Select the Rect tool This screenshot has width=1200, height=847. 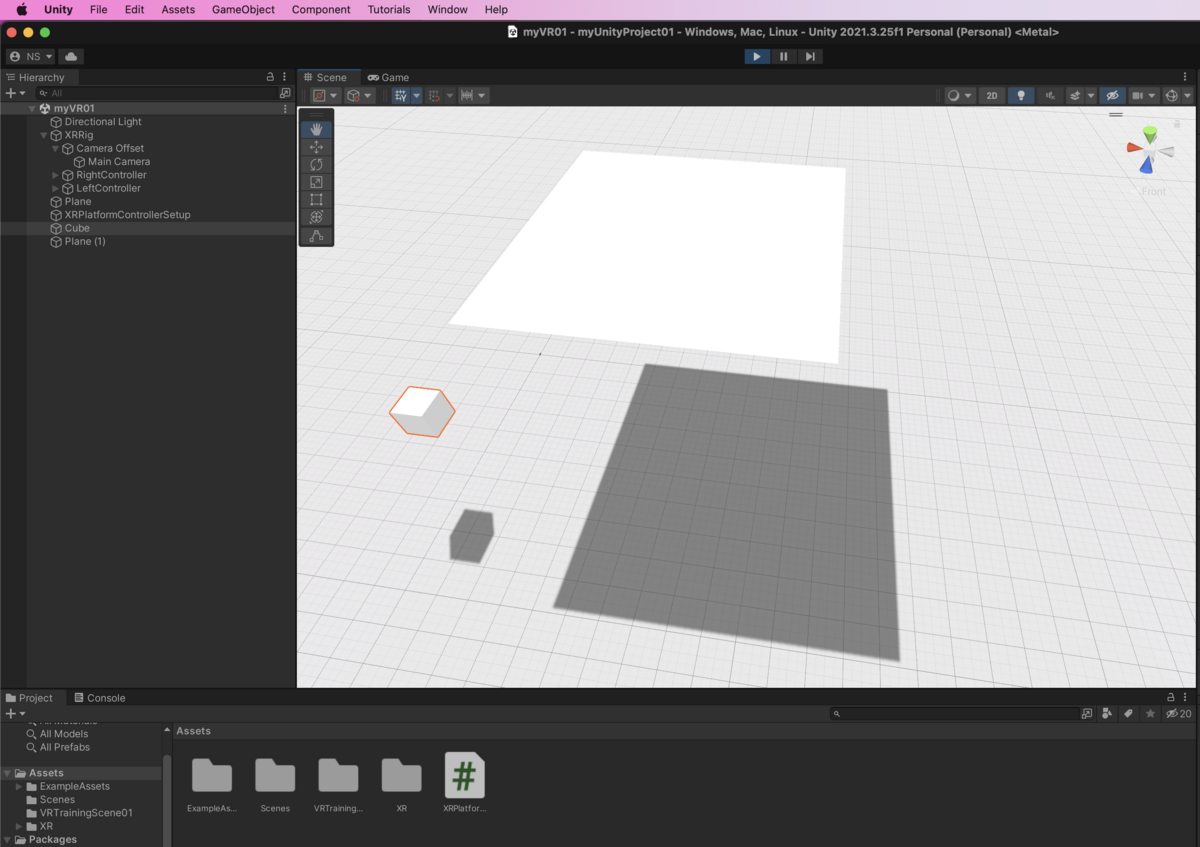[x=316, y=199]
